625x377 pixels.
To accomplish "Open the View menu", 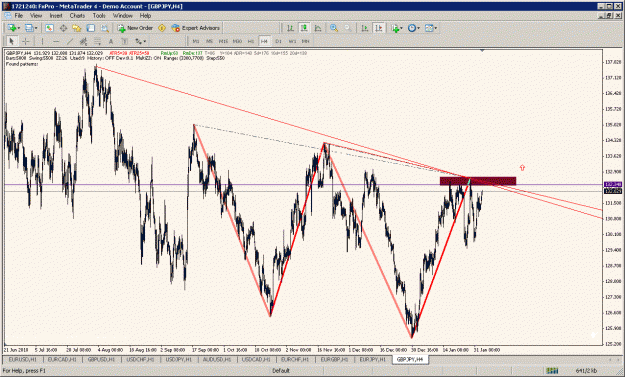I will 36,16.
